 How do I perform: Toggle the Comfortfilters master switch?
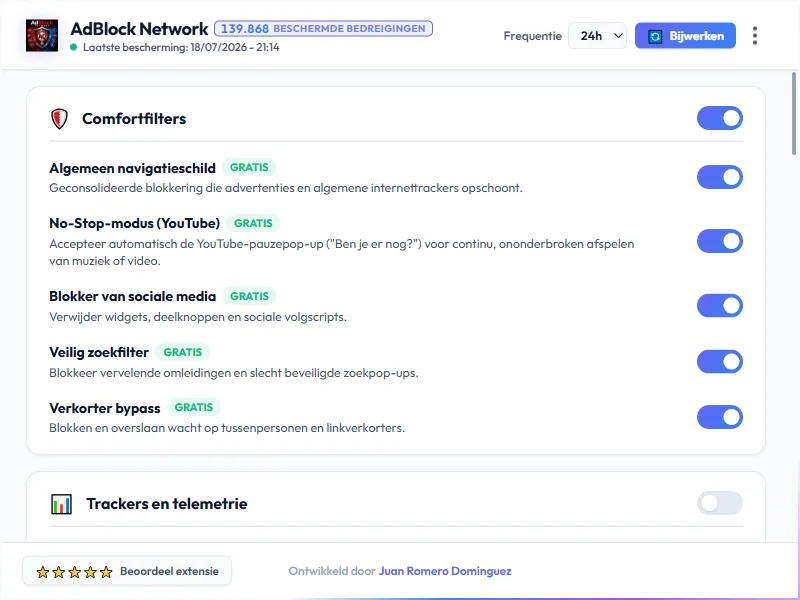coord(719,118)
